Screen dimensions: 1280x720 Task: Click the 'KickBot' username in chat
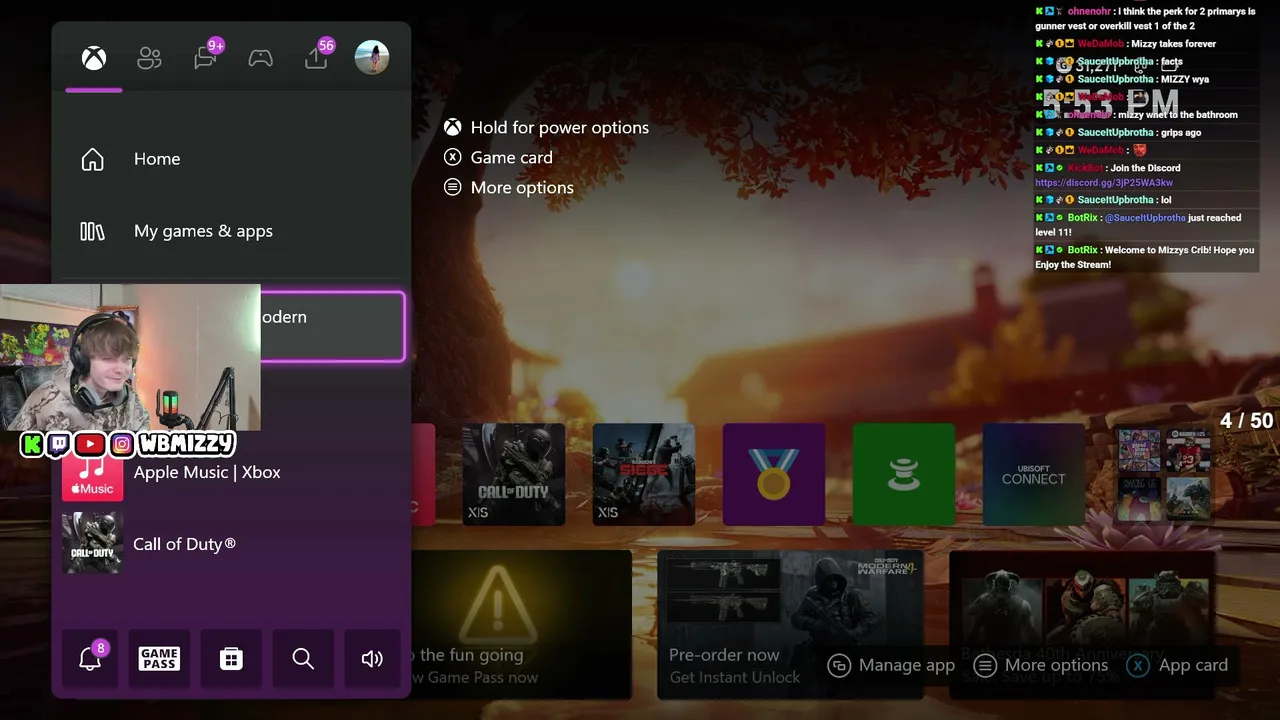click(x=1085, y=168)
